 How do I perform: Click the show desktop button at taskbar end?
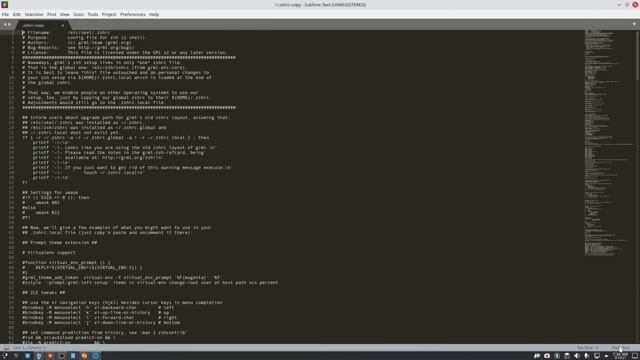(x=635, y=356)
